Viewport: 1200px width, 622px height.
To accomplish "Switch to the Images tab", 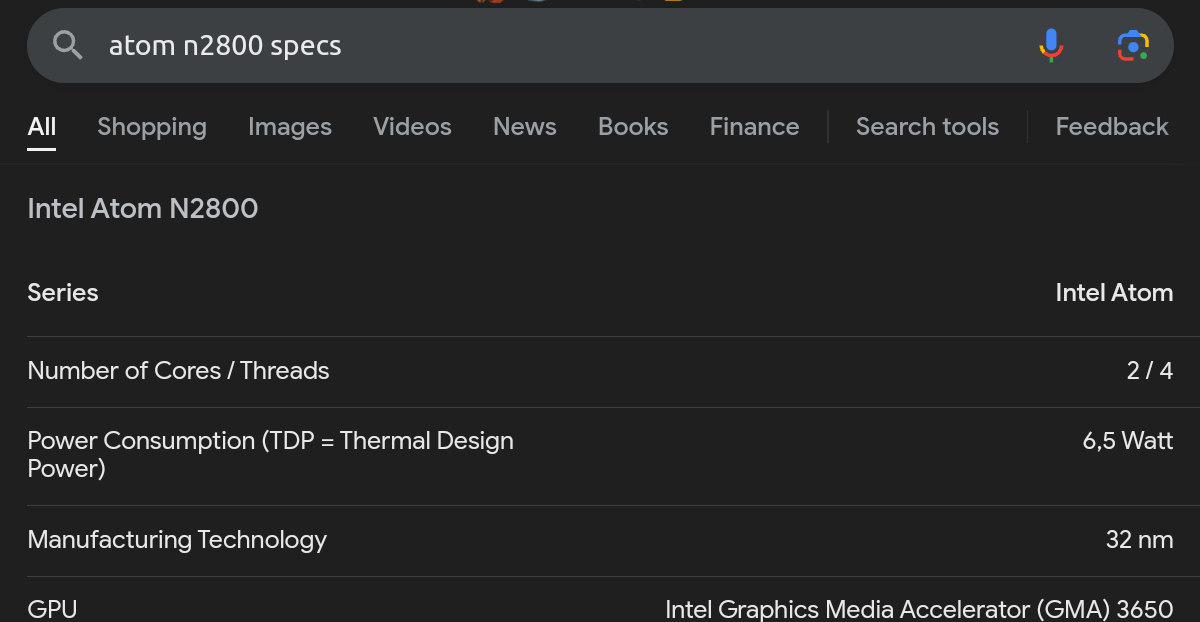I will click(x=290, y=127).
